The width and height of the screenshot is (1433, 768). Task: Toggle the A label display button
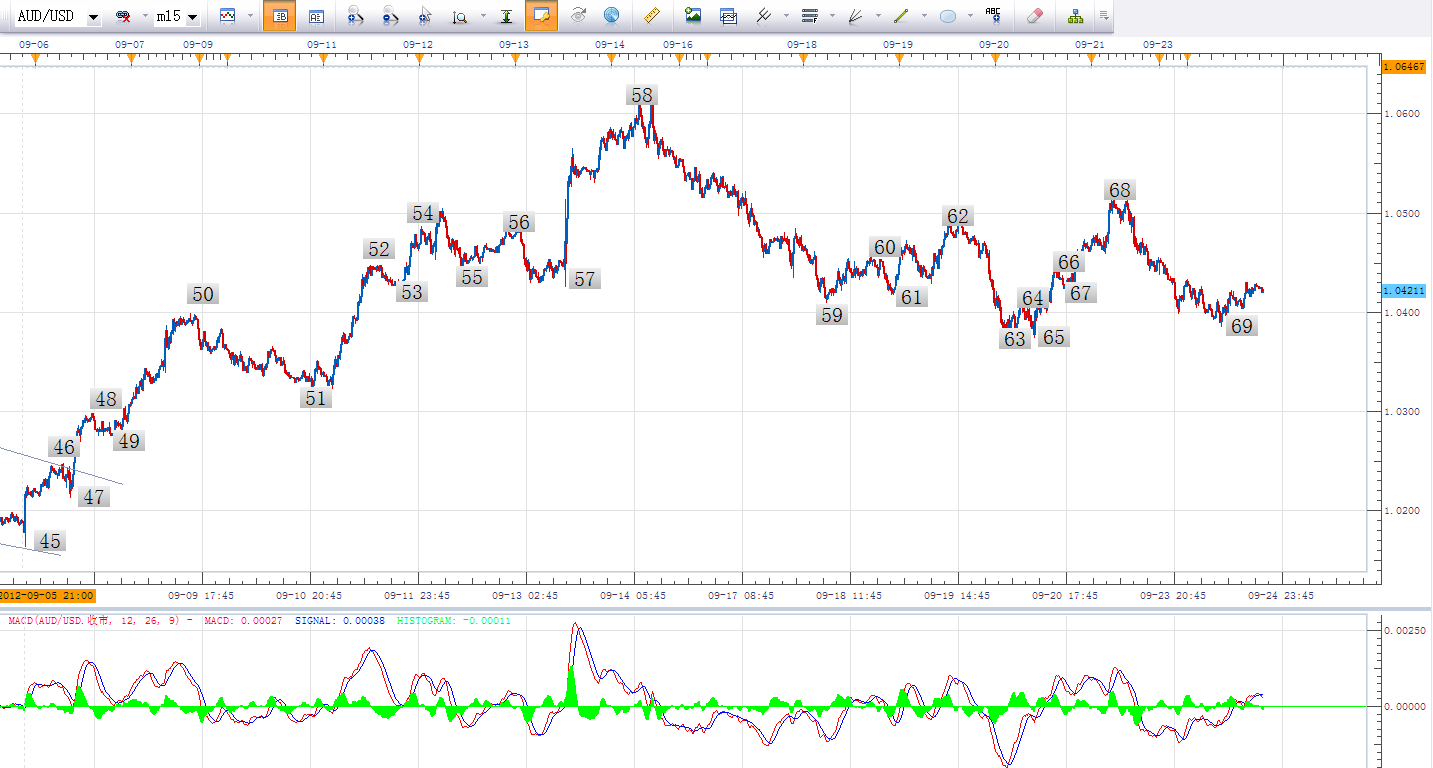[316, 16]
